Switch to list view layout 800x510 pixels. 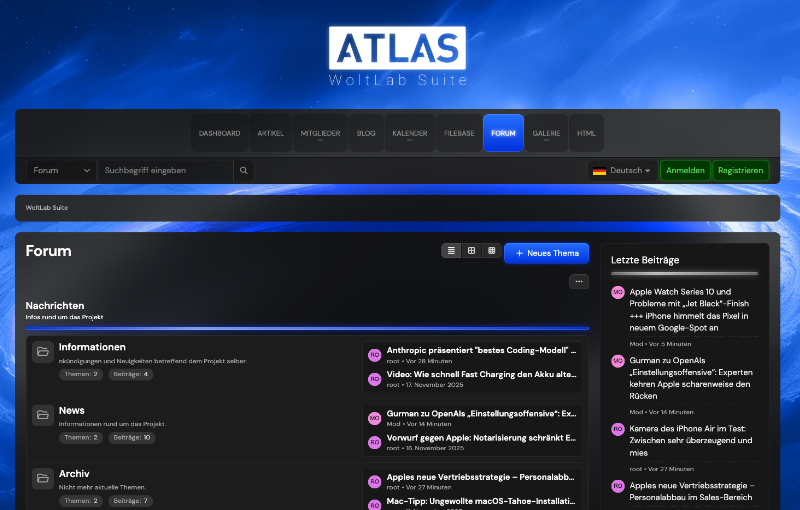coord(452,251)
